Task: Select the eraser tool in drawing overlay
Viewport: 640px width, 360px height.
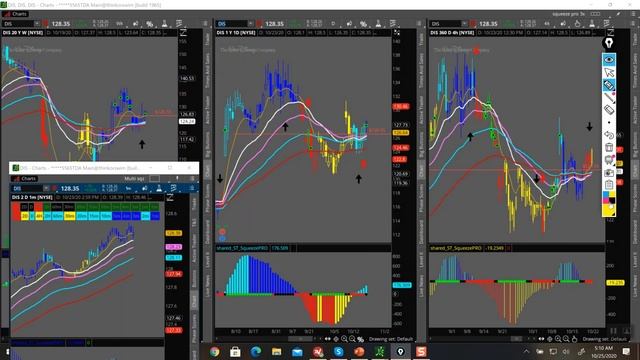Action: coord(609,110)
